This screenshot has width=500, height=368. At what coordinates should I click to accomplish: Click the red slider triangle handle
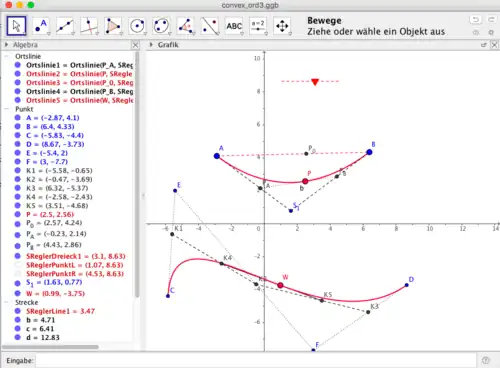[315, 82]
